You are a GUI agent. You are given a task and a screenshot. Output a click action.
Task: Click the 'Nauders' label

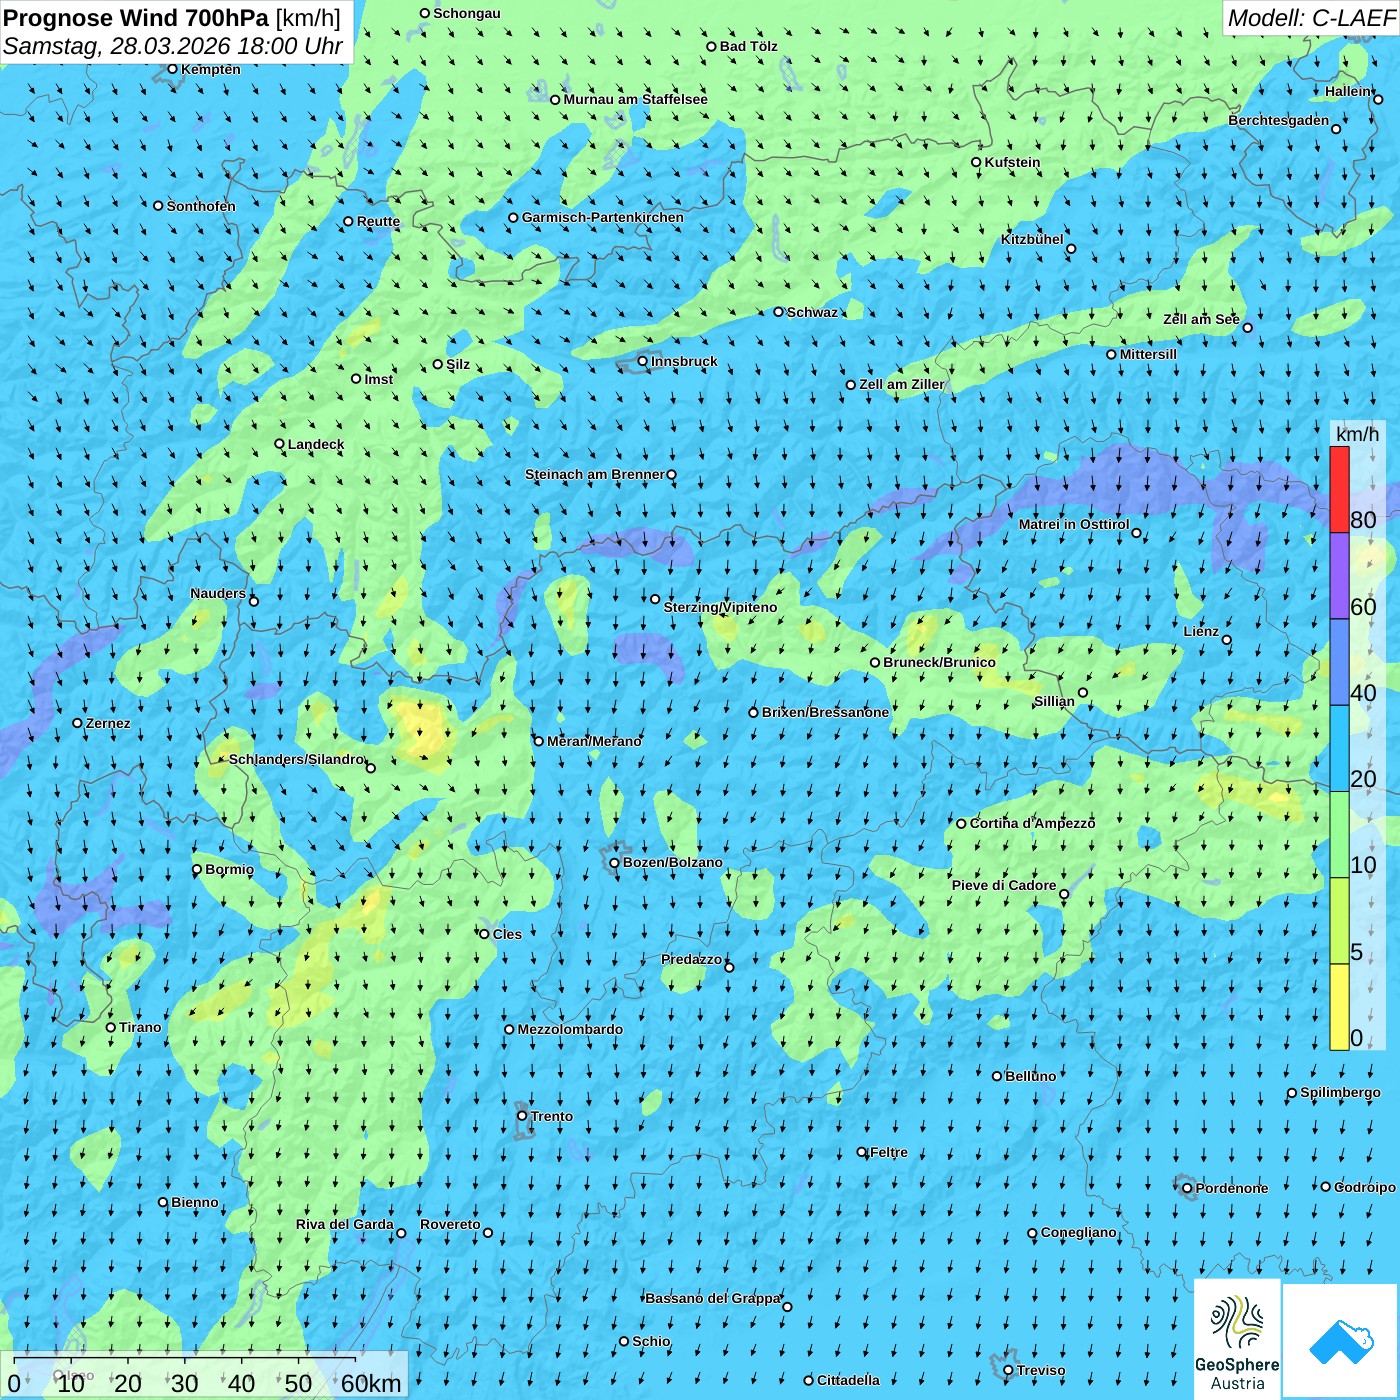218,593
